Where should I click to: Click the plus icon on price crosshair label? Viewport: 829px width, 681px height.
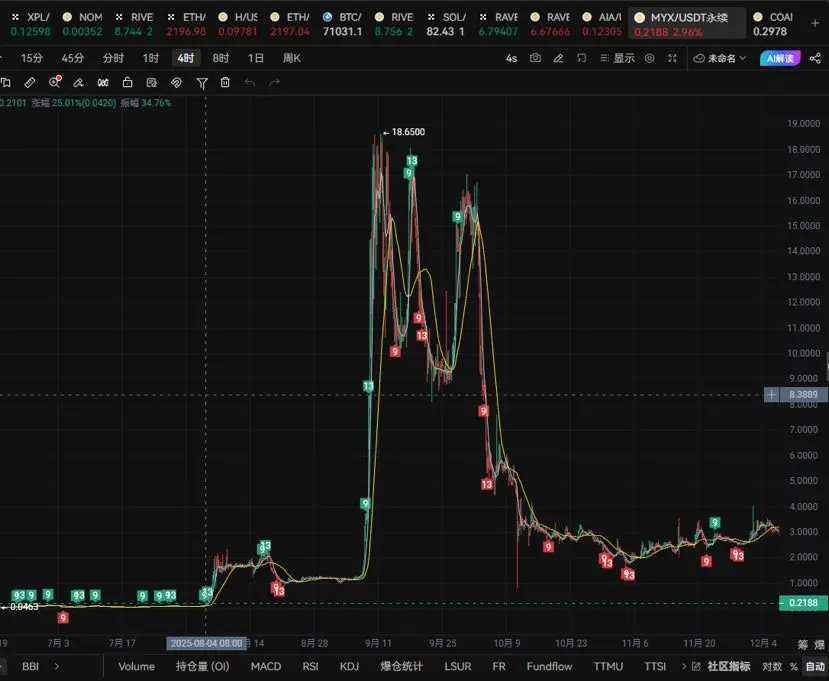click(771, 394)
